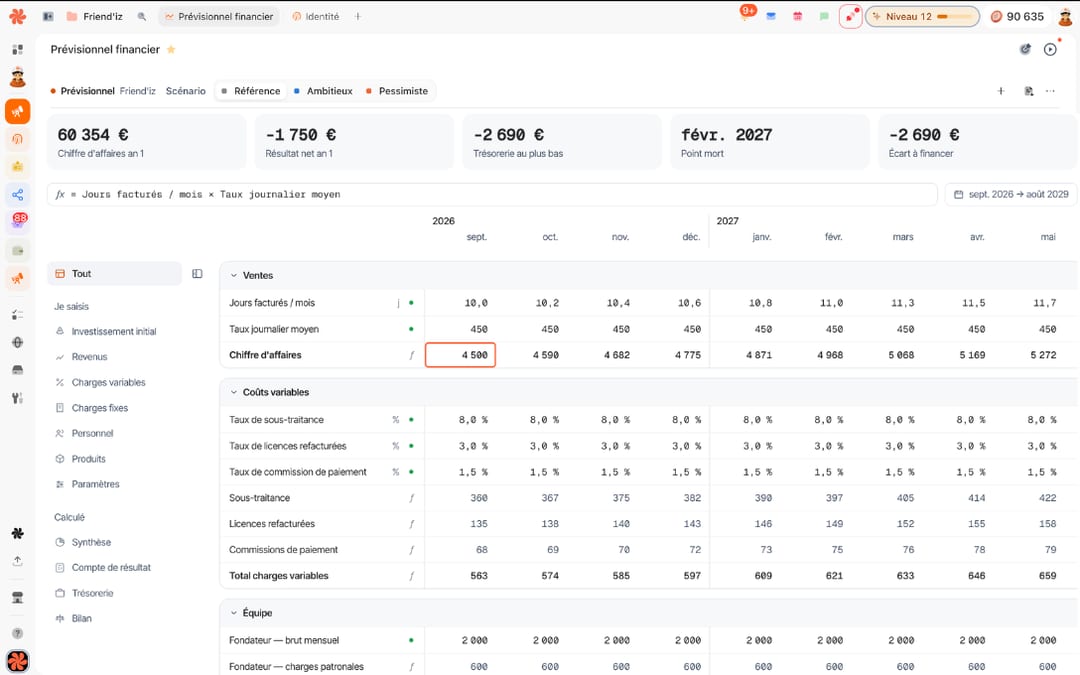Open the Friend'iz workspace folder
The image size is (1080, 675).
click(94, 17)
